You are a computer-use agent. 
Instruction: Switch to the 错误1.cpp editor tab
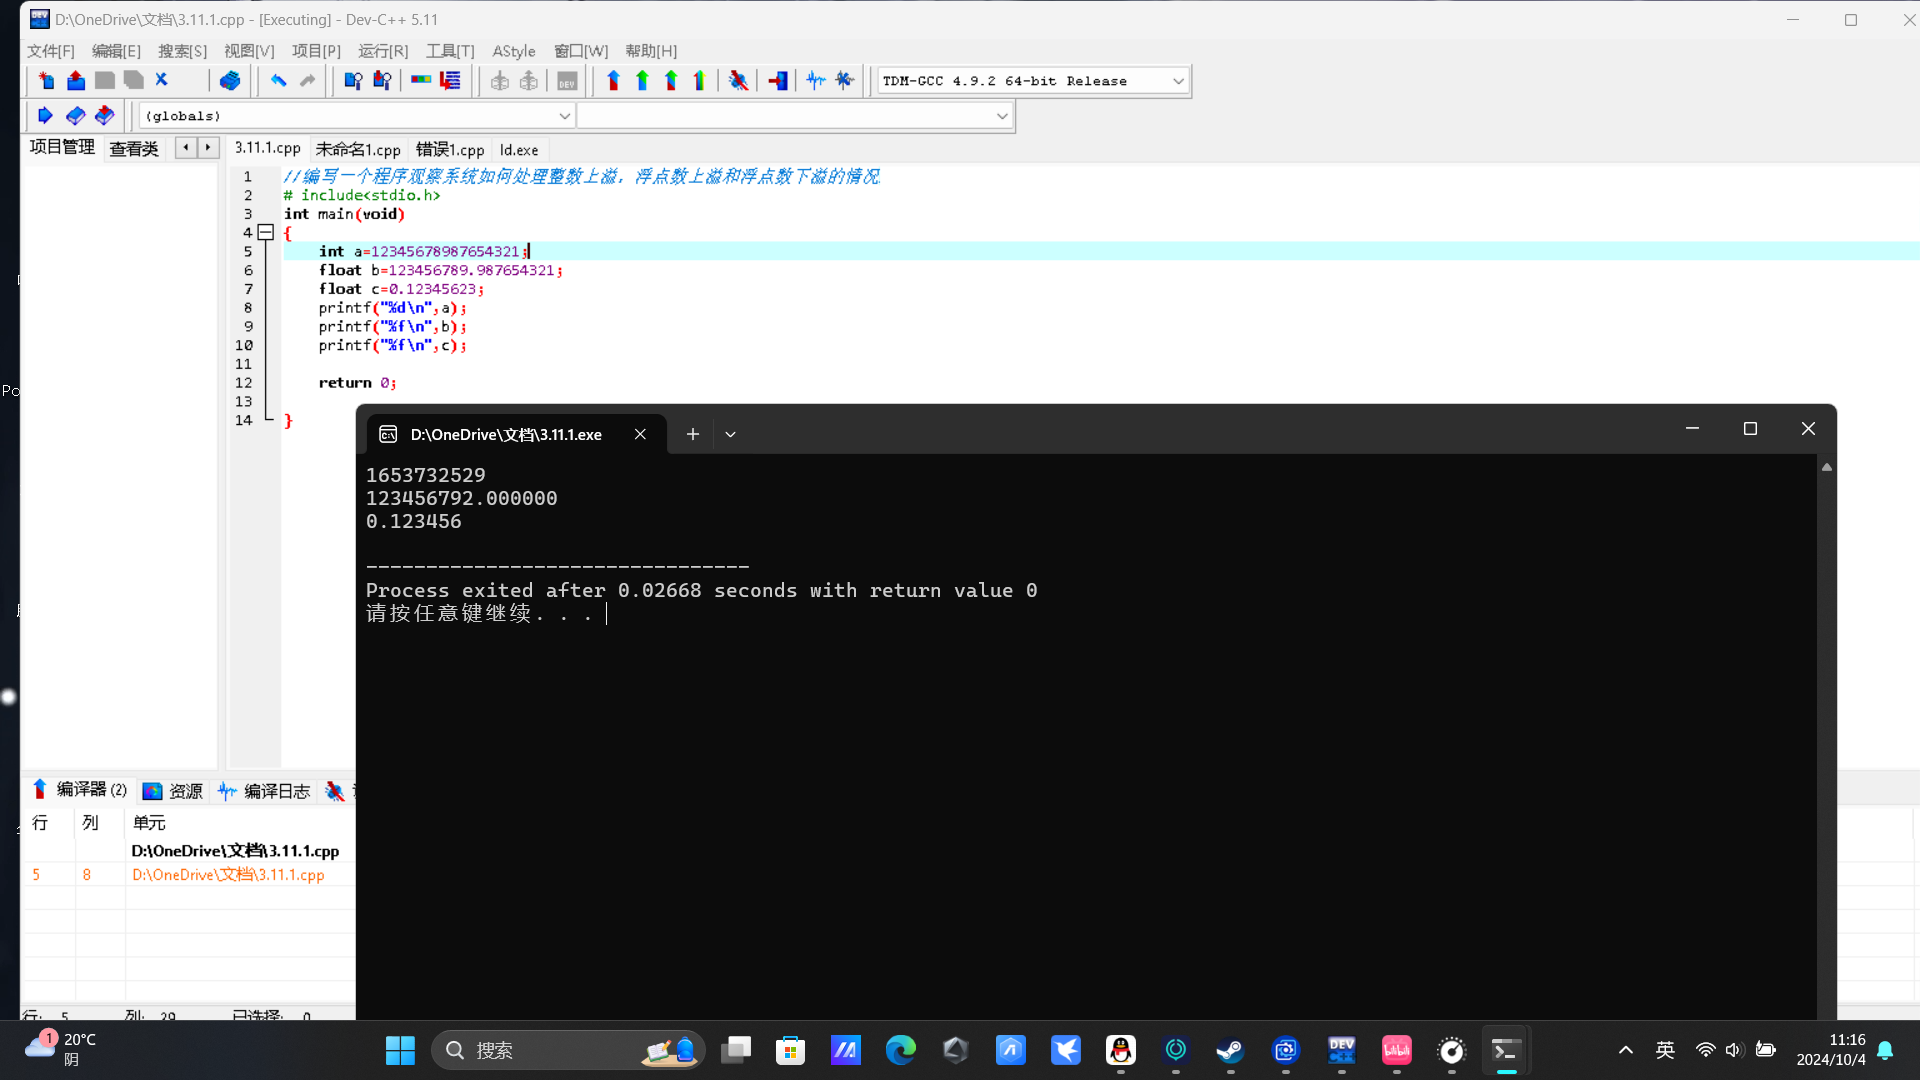(450, 149)
